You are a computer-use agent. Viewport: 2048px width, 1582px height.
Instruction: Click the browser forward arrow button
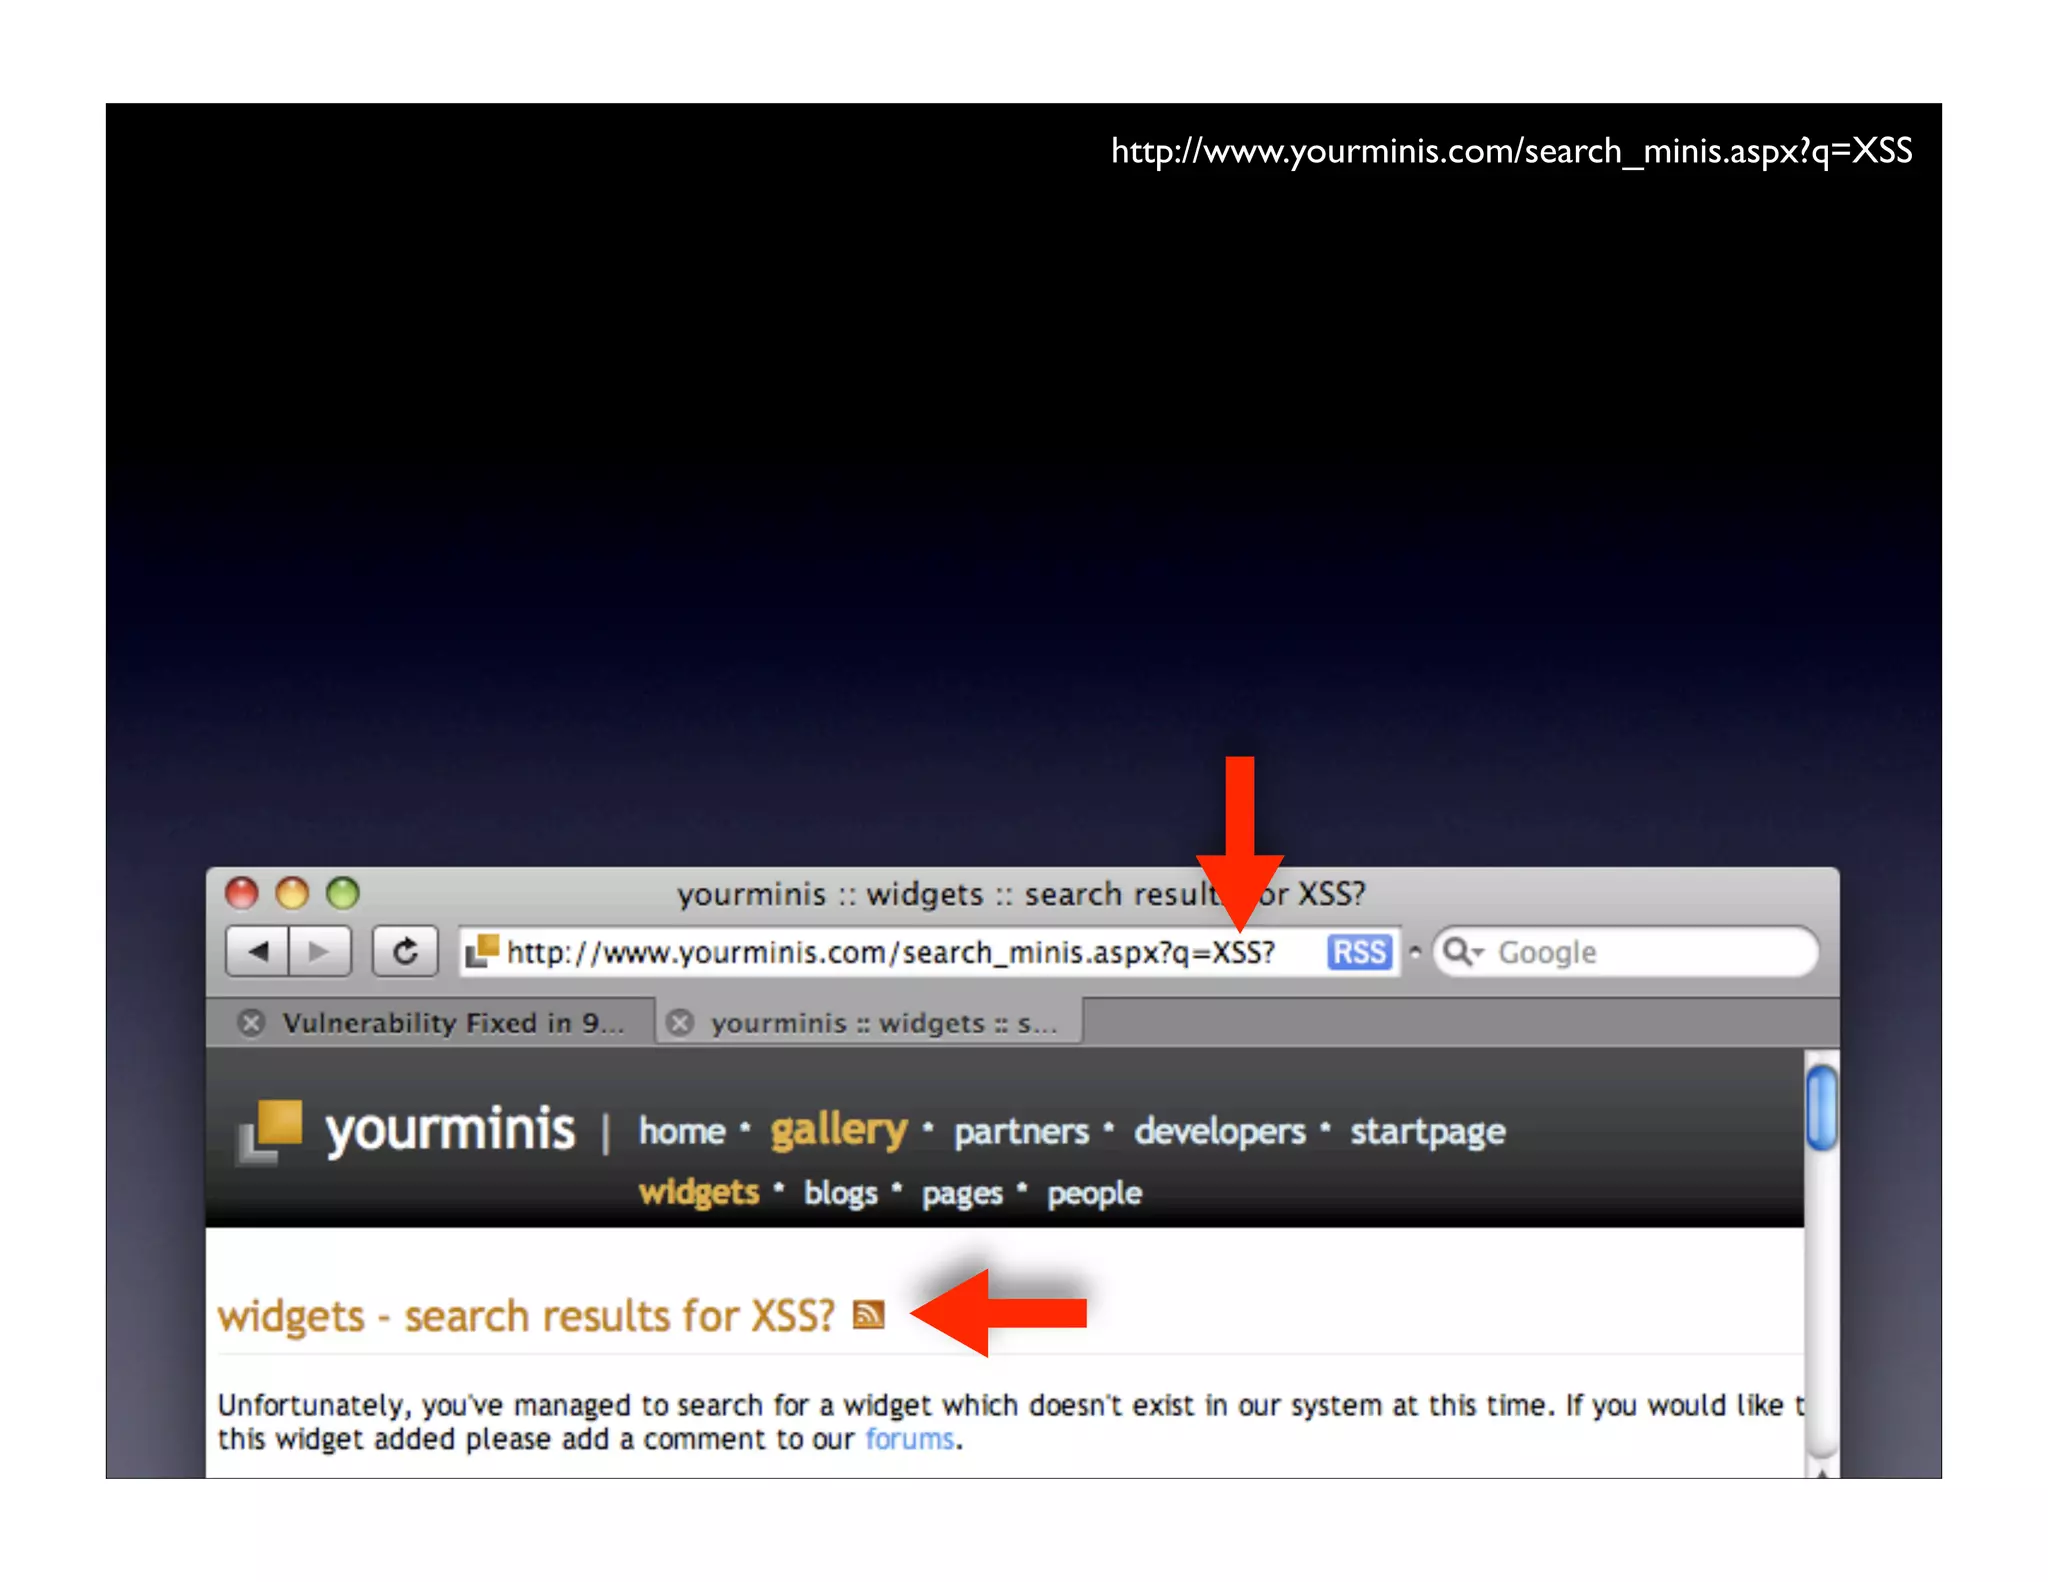coord(319,951)
